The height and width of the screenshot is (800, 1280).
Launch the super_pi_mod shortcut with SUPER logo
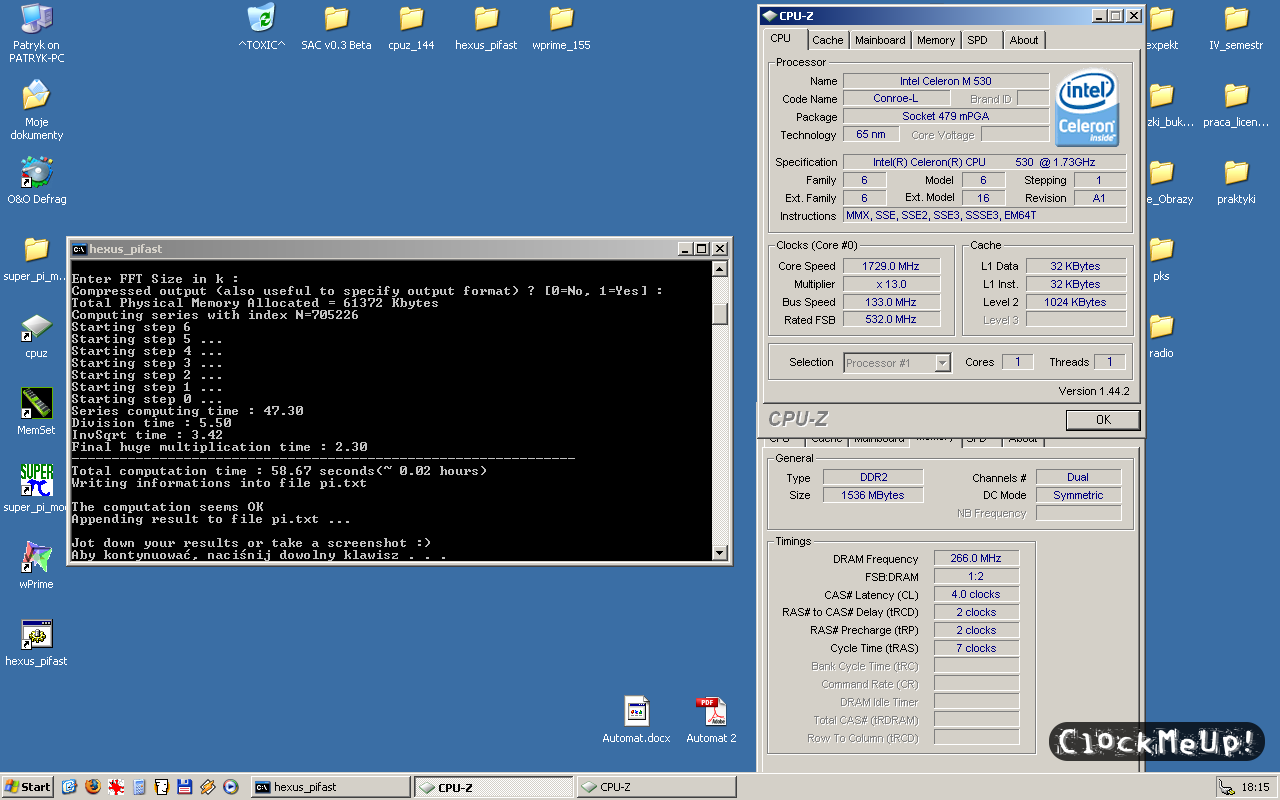(36, 489)
